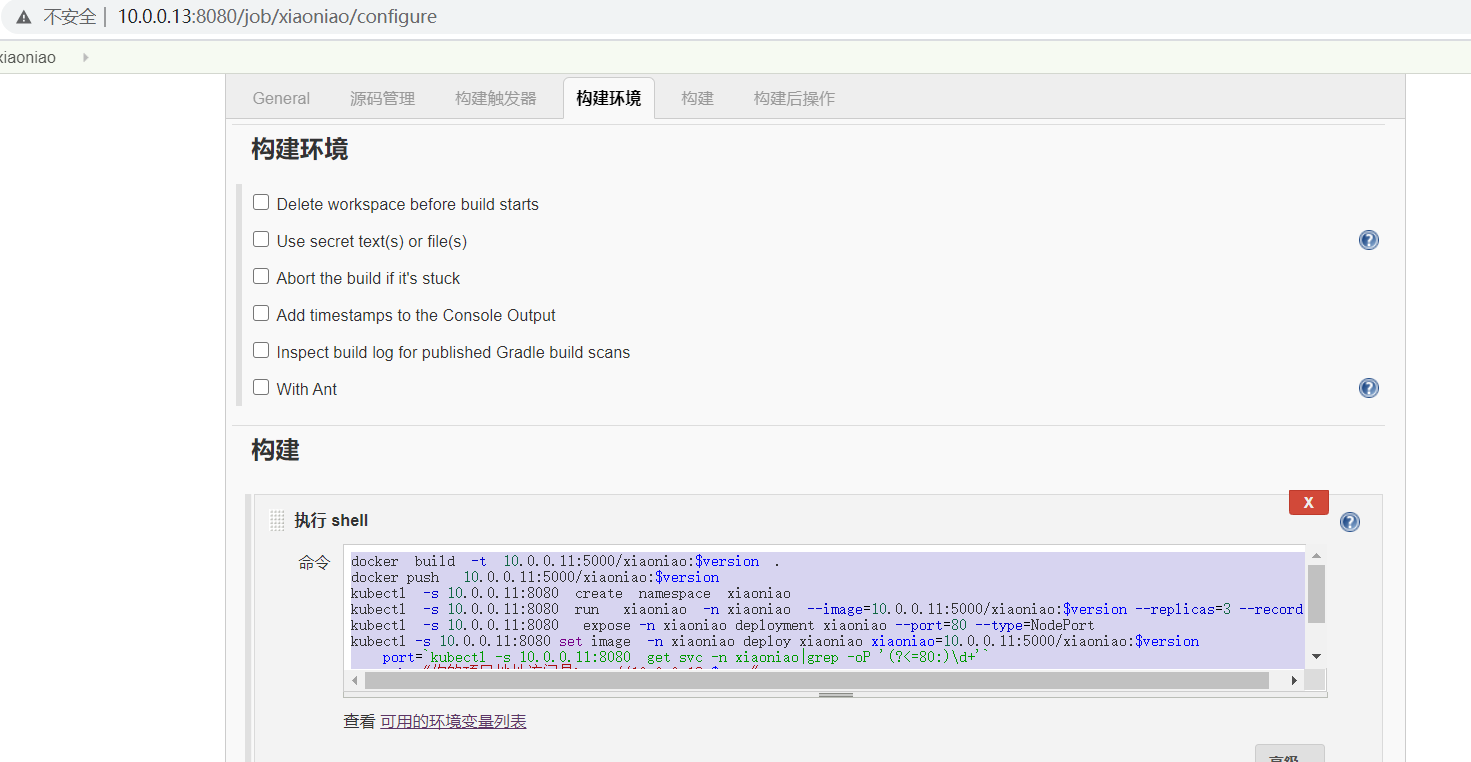The width and height of the screenshot is (1471, 762).
Task: Click the 'port=' get svc line
Action: click(x=685, y=657)
